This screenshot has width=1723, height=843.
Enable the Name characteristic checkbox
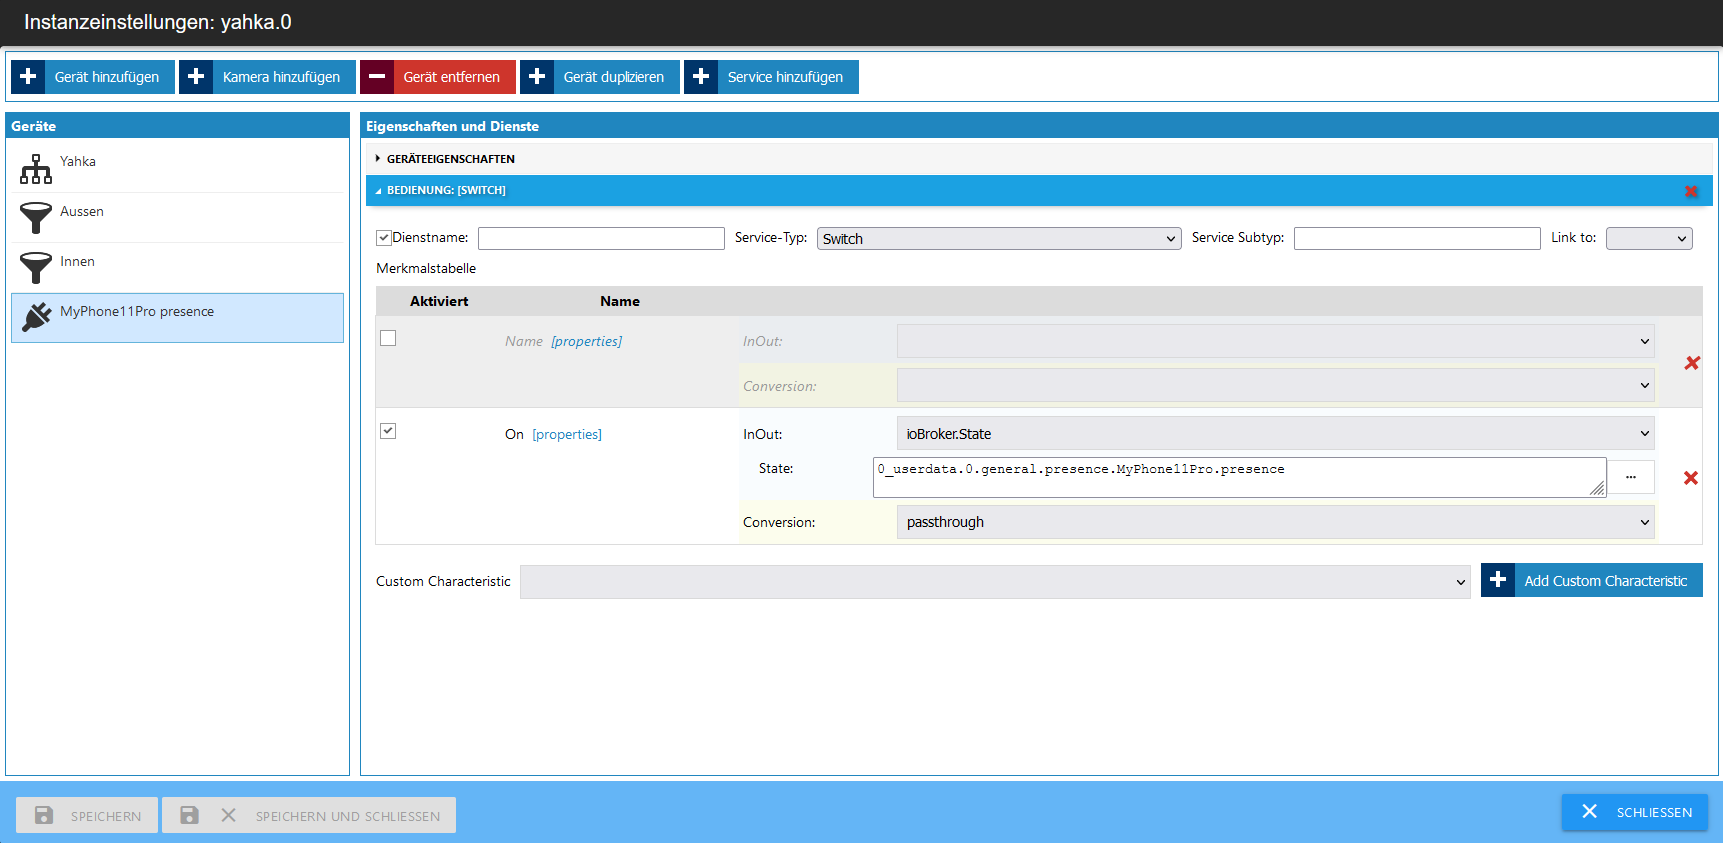tap(388, 338)
